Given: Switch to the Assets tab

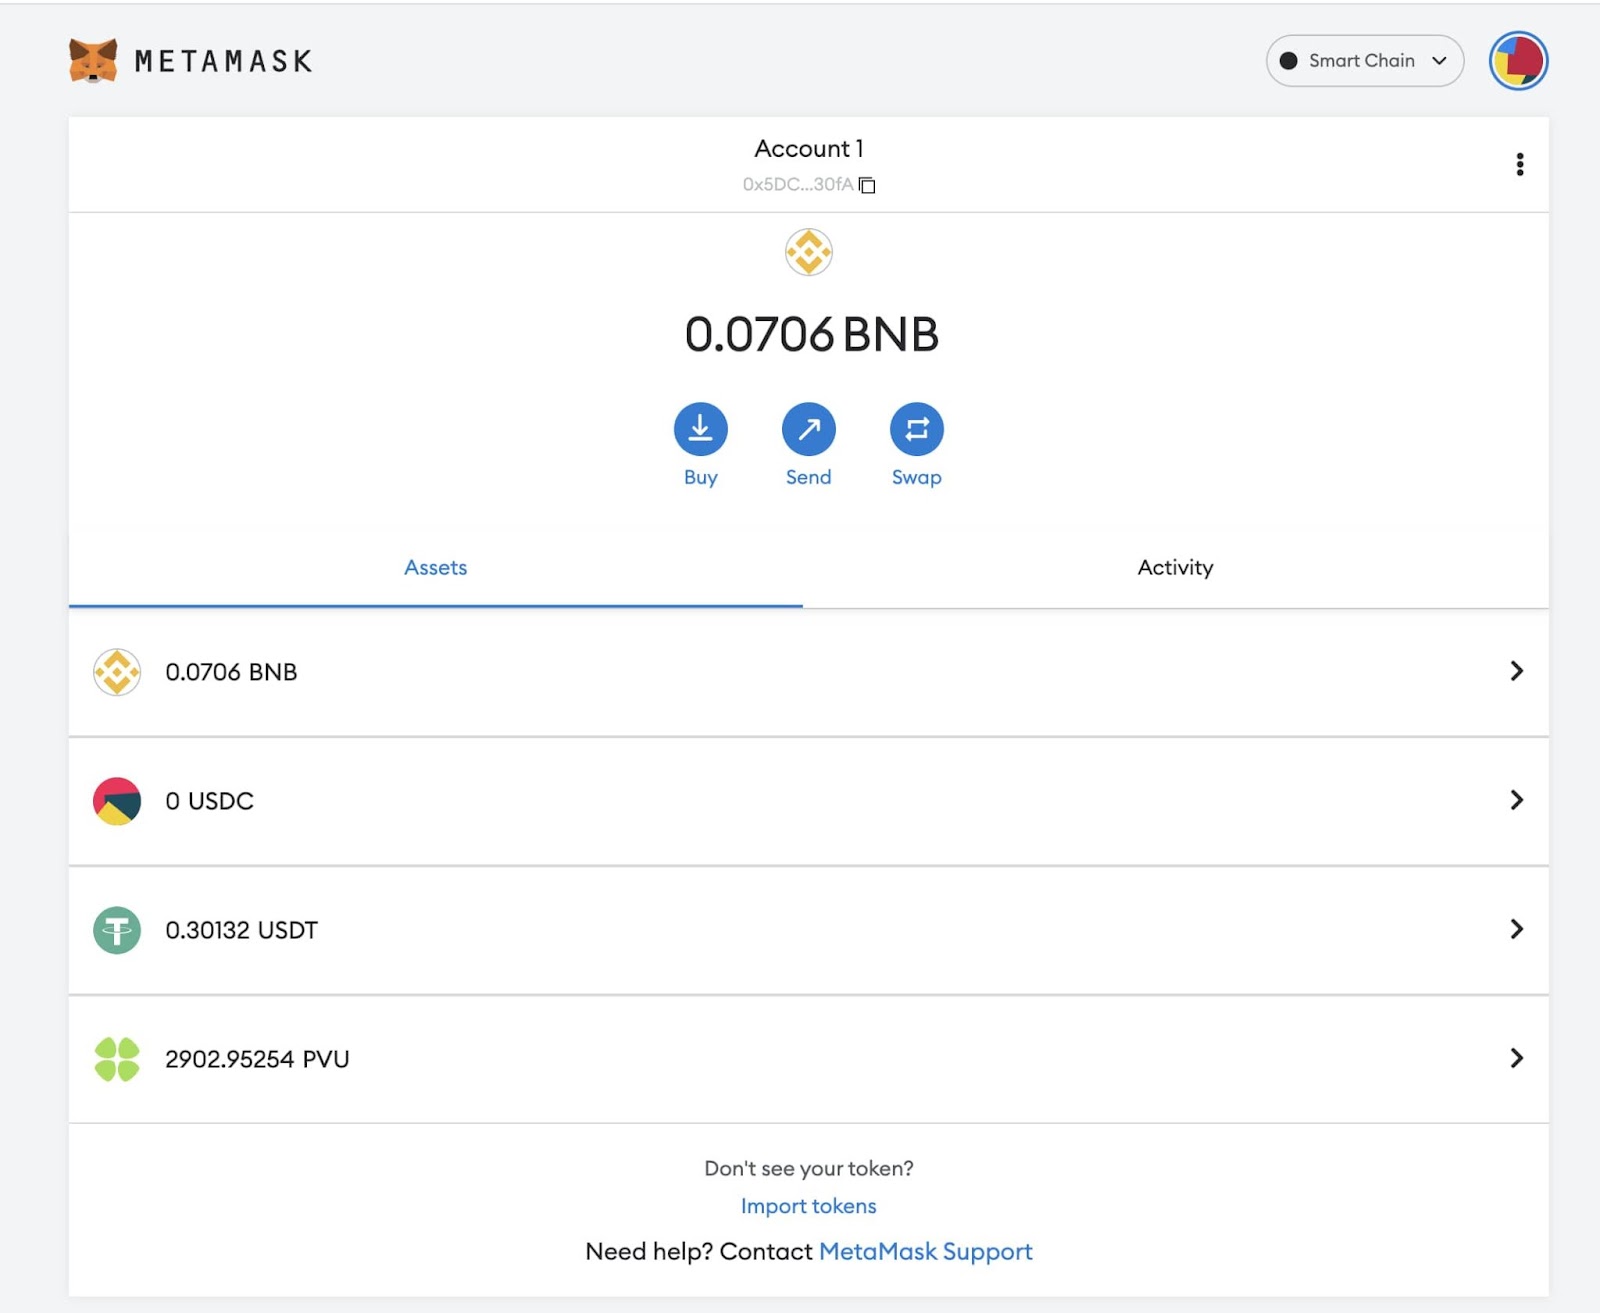Looking at the screenshot, I should (435, 568).
